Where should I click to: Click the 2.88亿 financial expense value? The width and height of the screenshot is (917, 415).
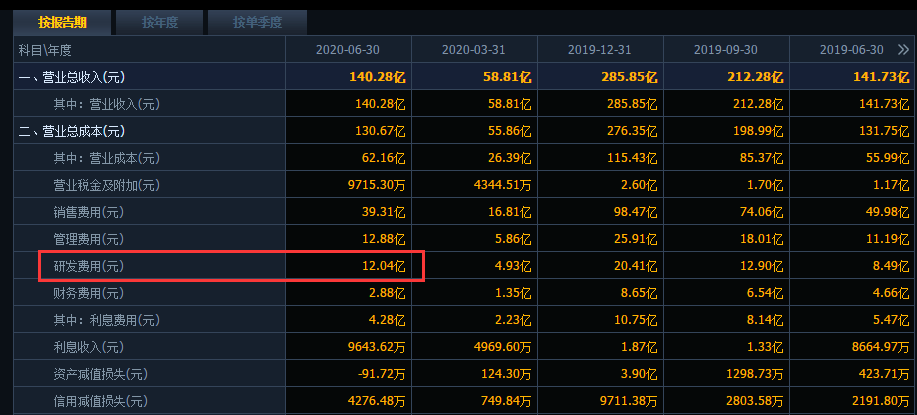click(387, 293)
